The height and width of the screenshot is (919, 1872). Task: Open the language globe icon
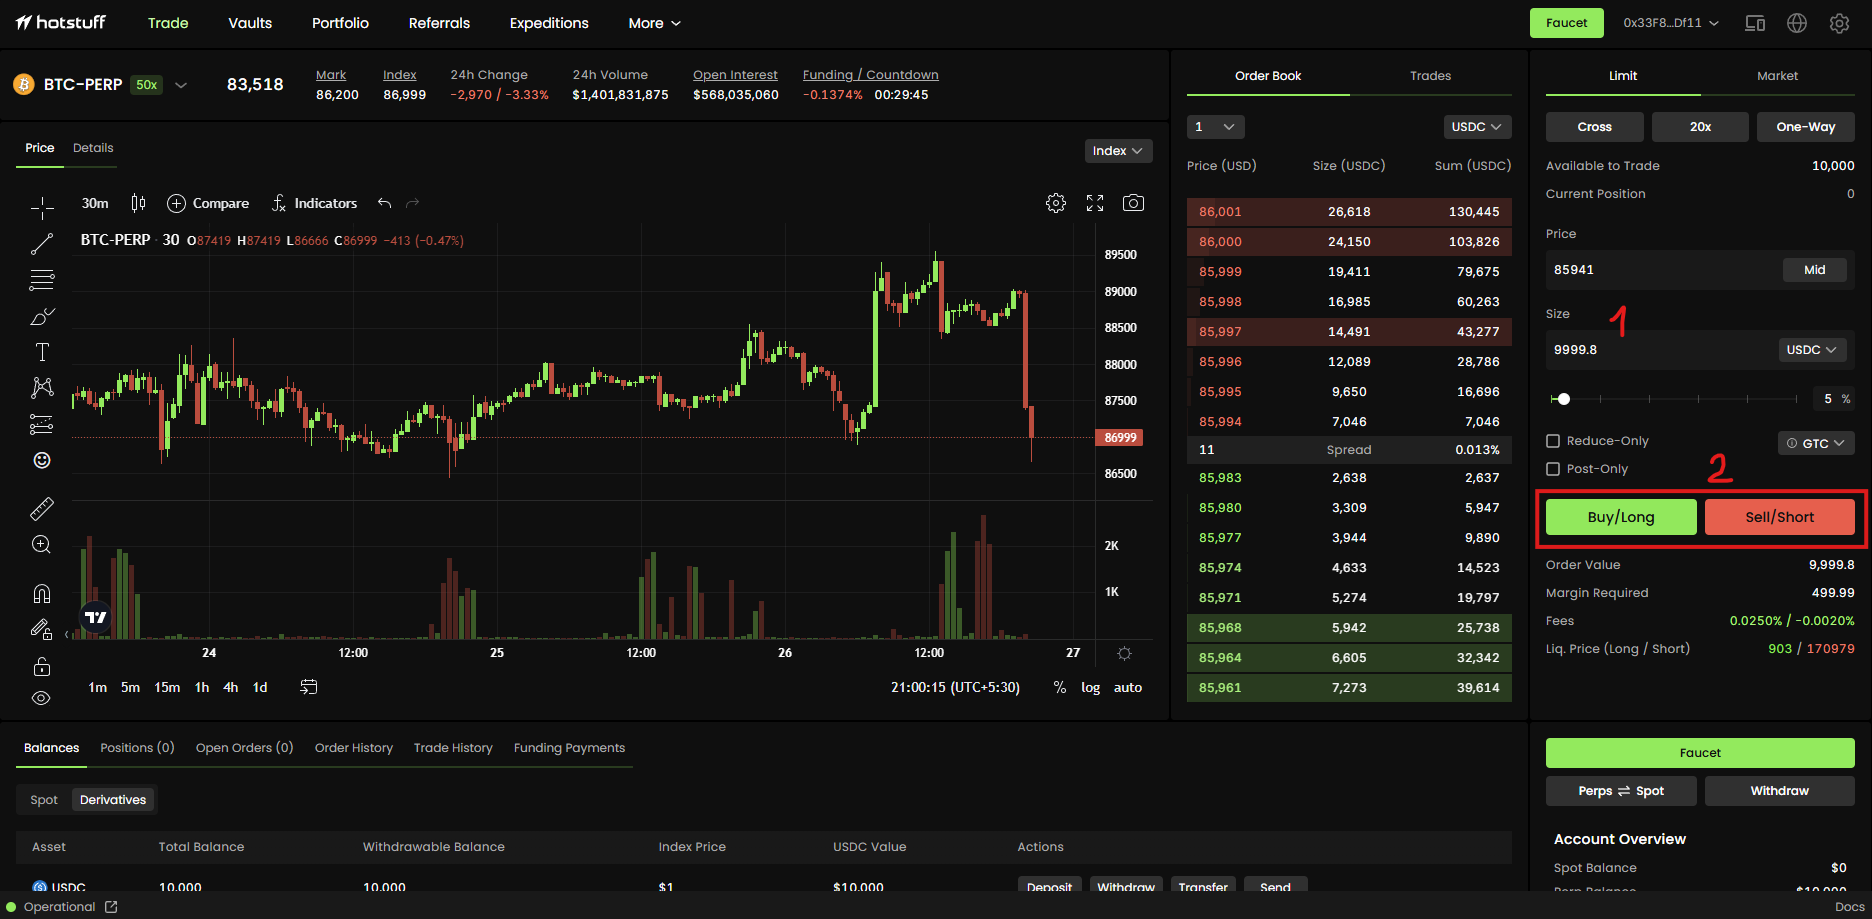click(x=1797, y=23)
